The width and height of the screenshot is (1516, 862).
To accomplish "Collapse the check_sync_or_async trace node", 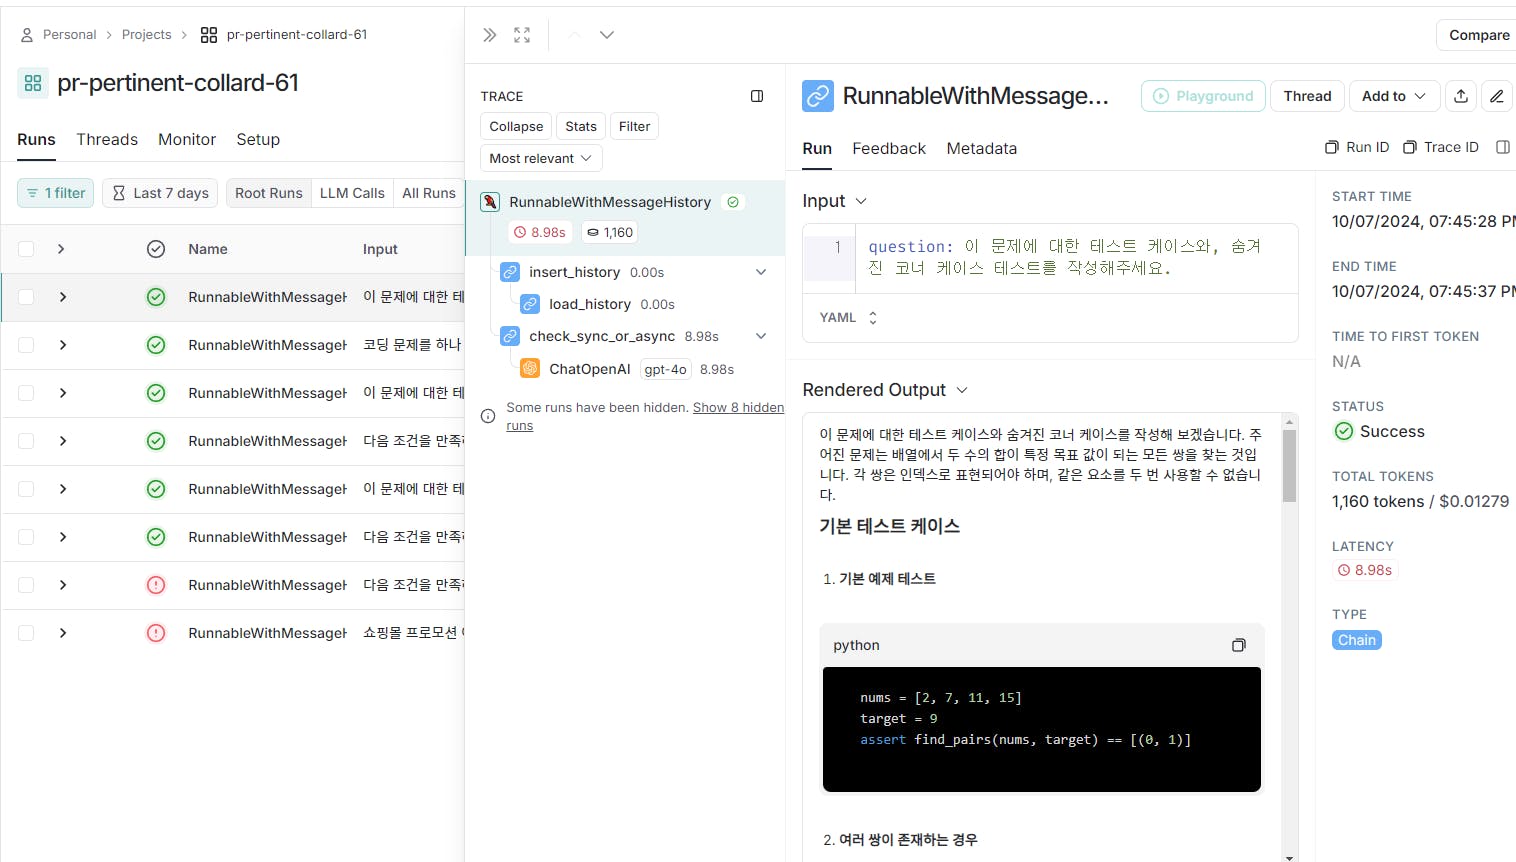I will click(x=761, y=336).
